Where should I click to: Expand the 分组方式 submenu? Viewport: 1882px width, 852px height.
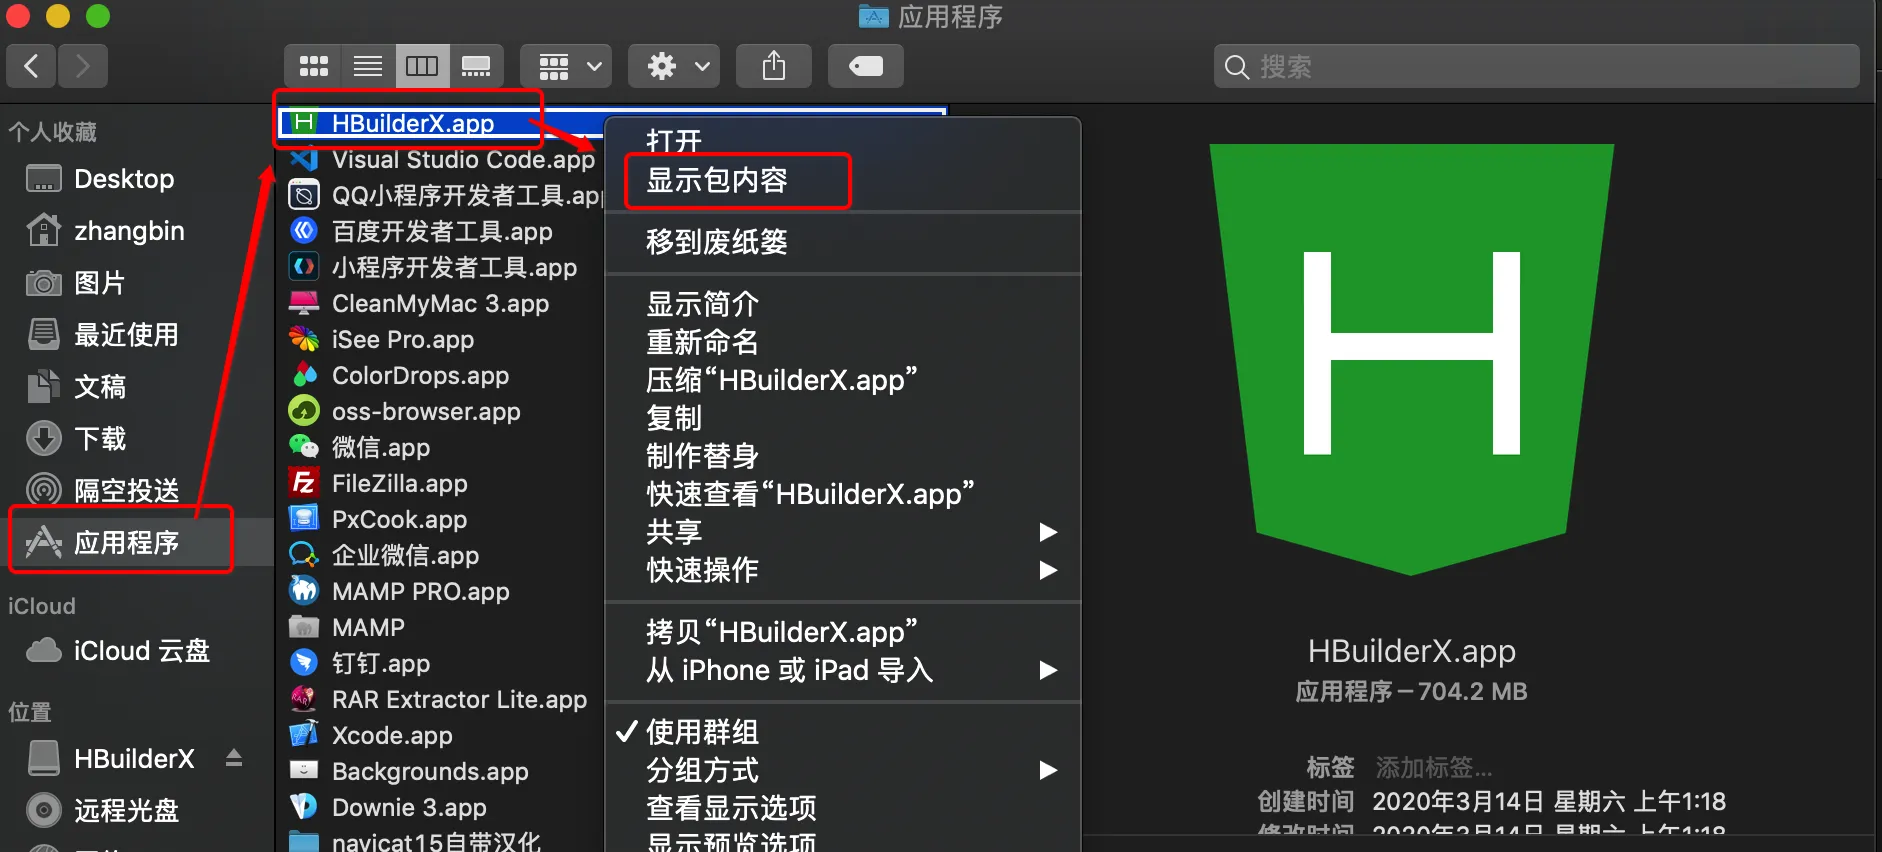(x=842, y=770)
